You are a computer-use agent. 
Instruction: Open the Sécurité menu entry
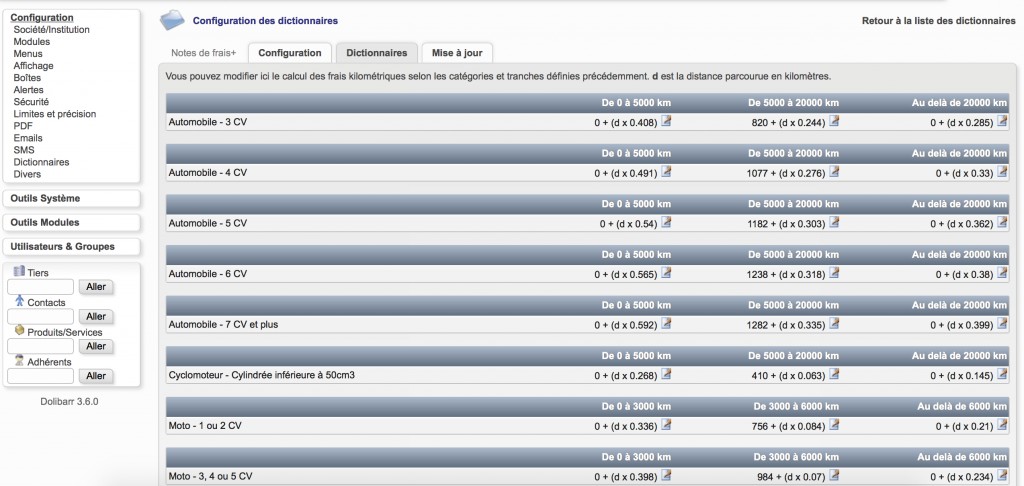[31, 102]
